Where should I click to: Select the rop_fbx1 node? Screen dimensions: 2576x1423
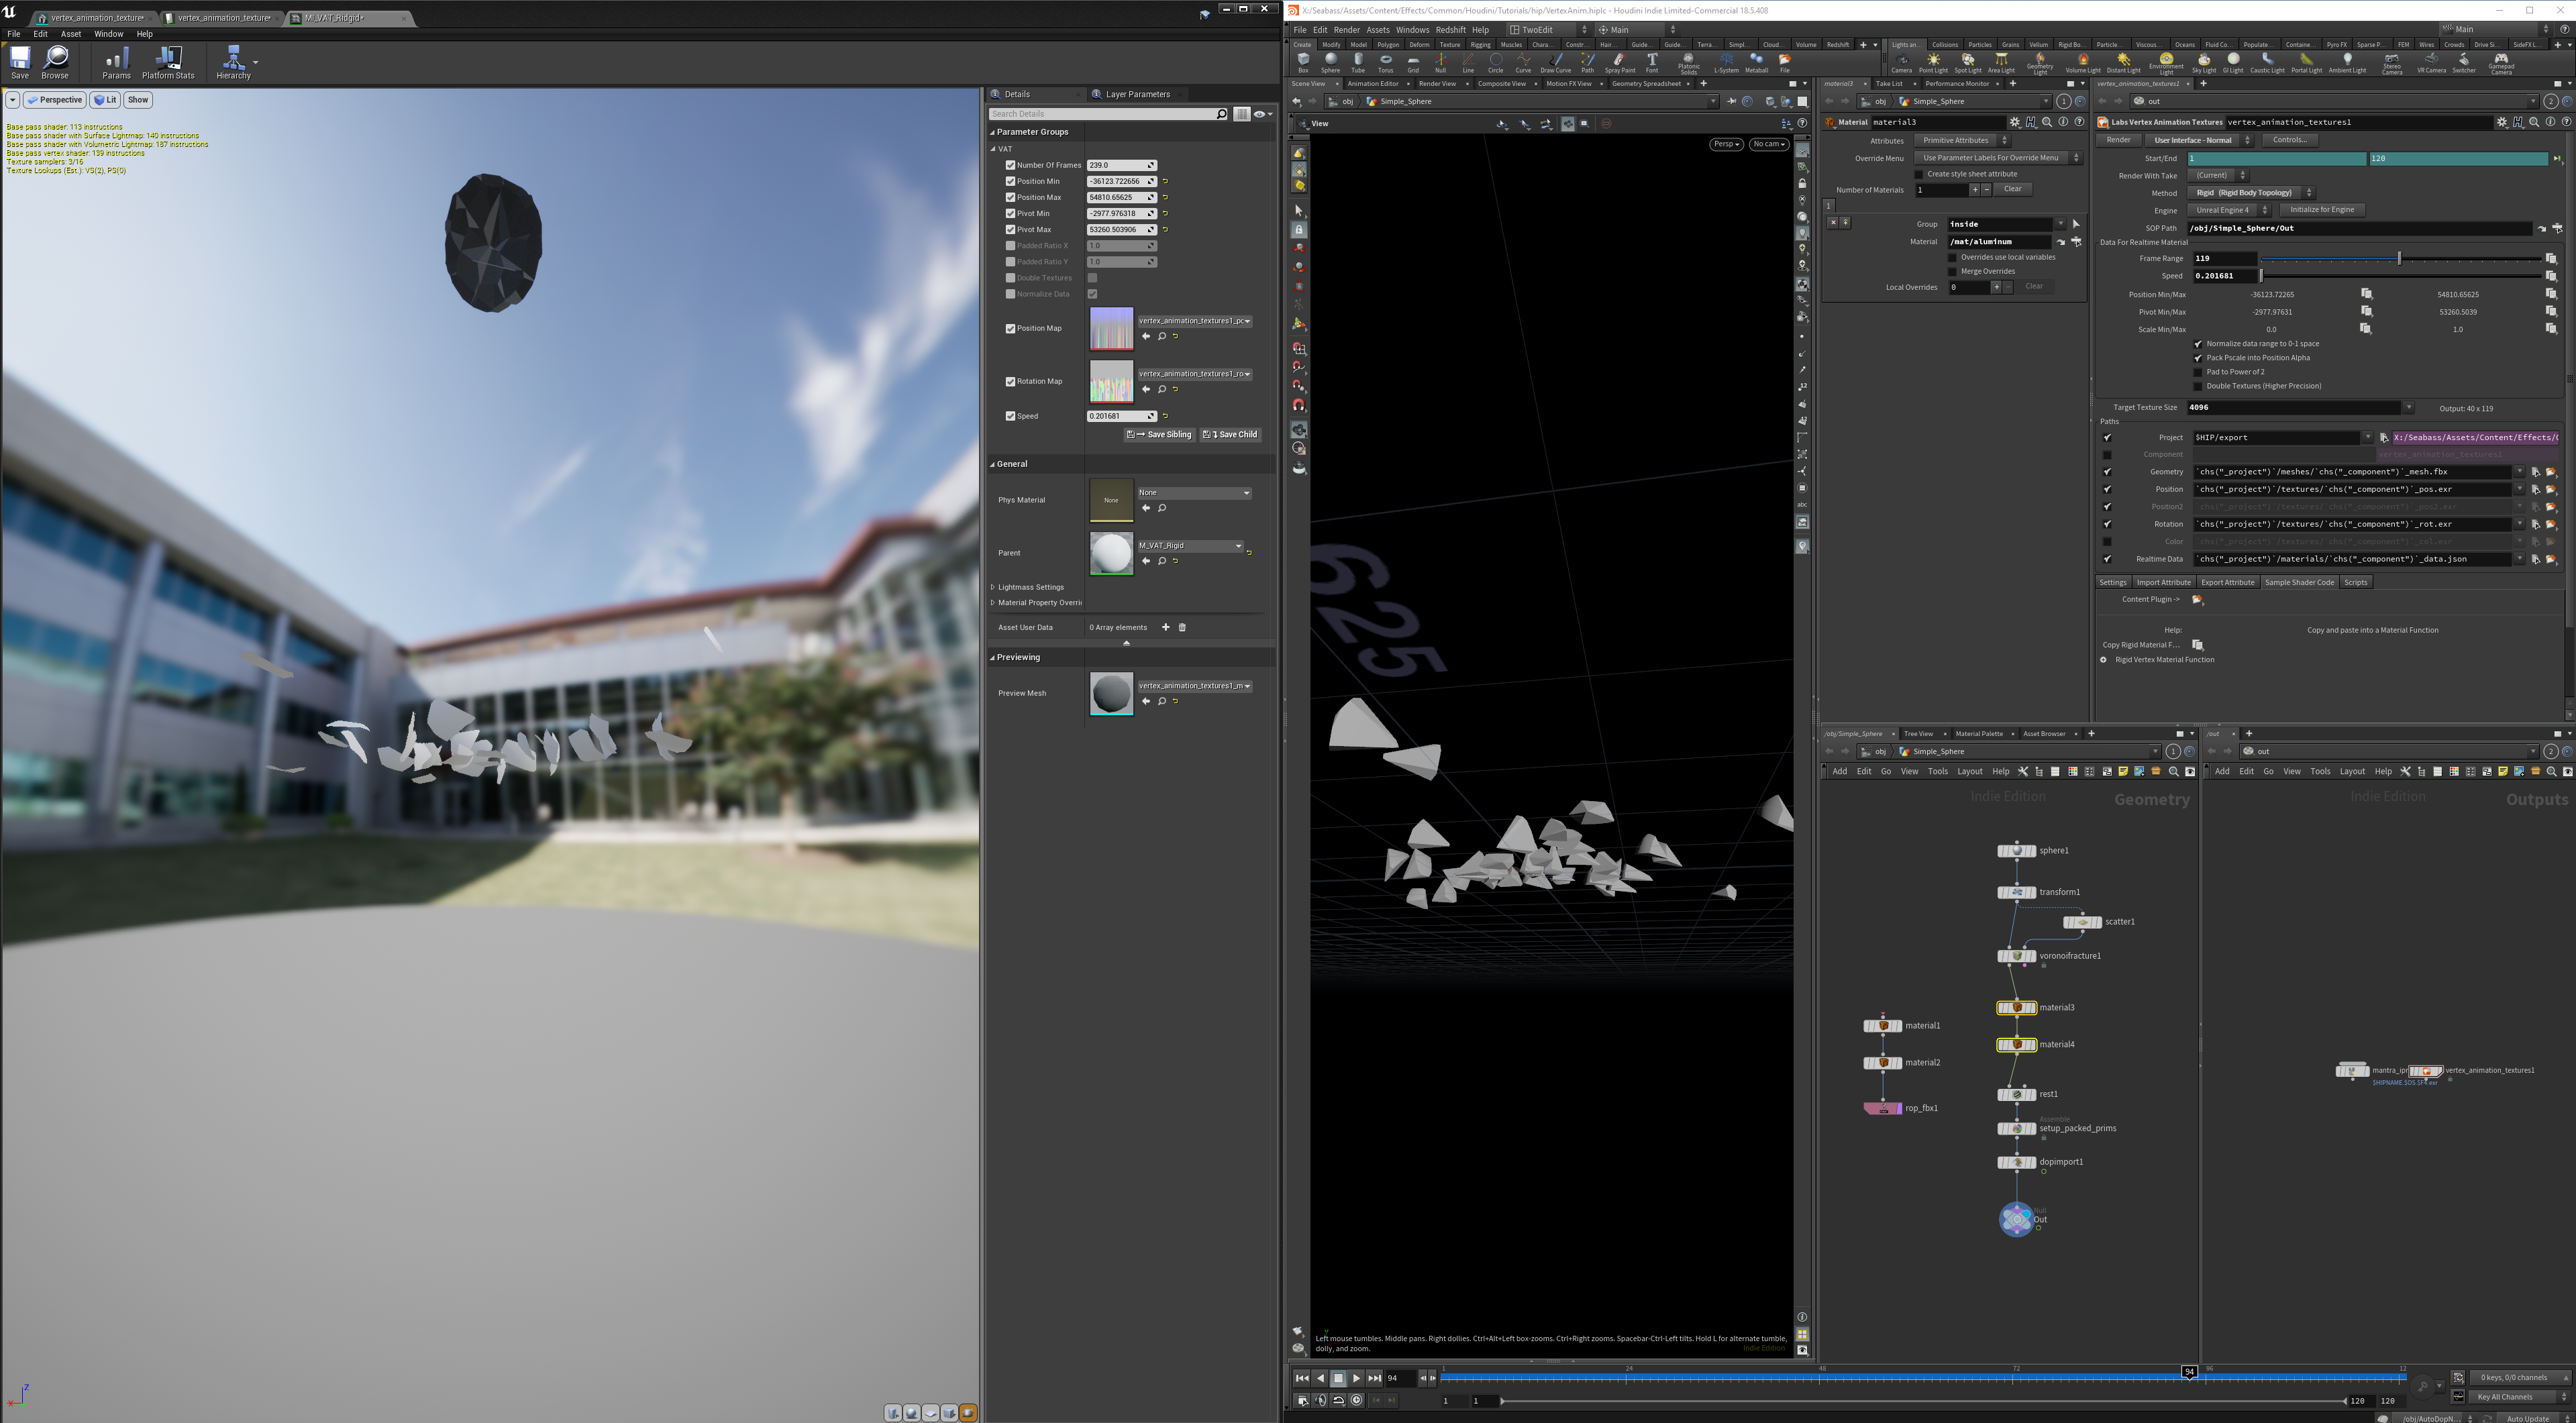pos(1882,1108)
